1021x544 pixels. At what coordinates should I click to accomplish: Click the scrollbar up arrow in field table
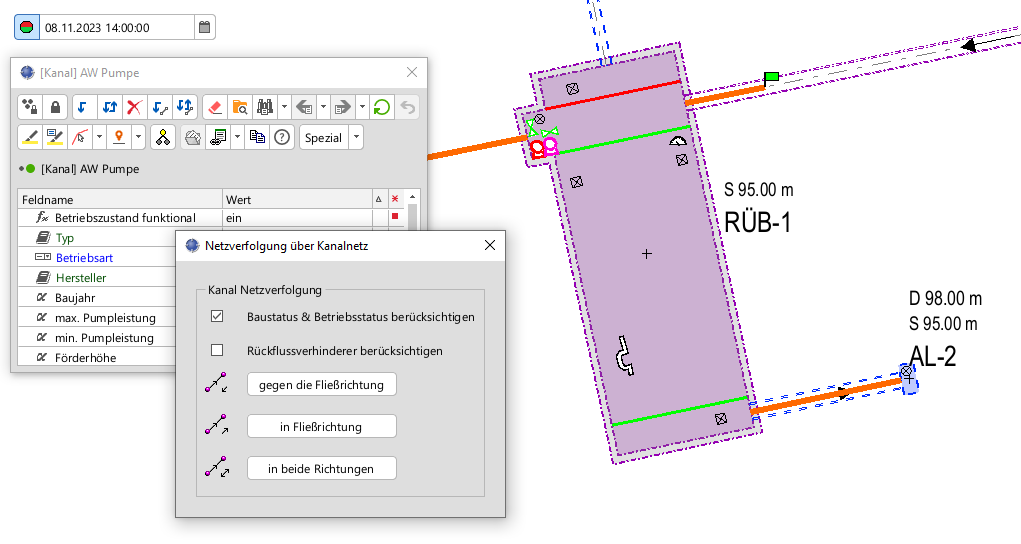pos(412,197)
